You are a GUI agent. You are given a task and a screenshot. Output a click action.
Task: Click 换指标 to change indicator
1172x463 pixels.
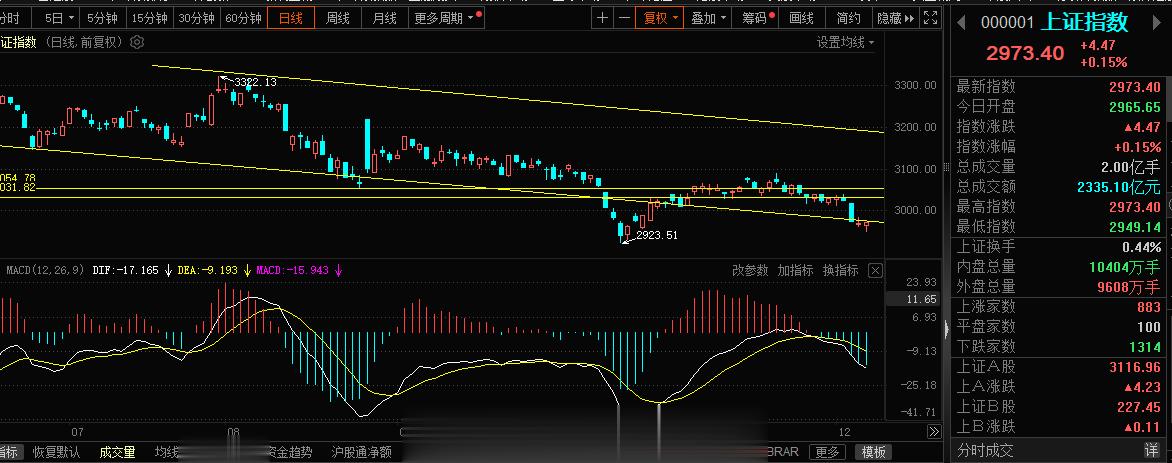click(841, 270)
